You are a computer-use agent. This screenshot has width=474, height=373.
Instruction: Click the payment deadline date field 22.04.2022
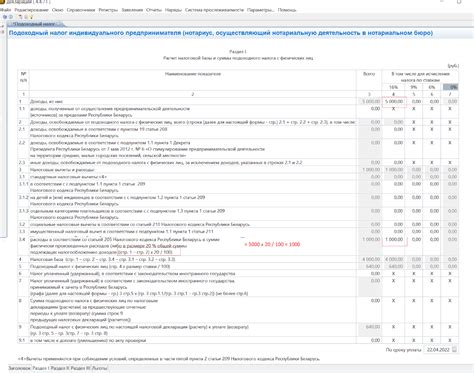(438, 350)
